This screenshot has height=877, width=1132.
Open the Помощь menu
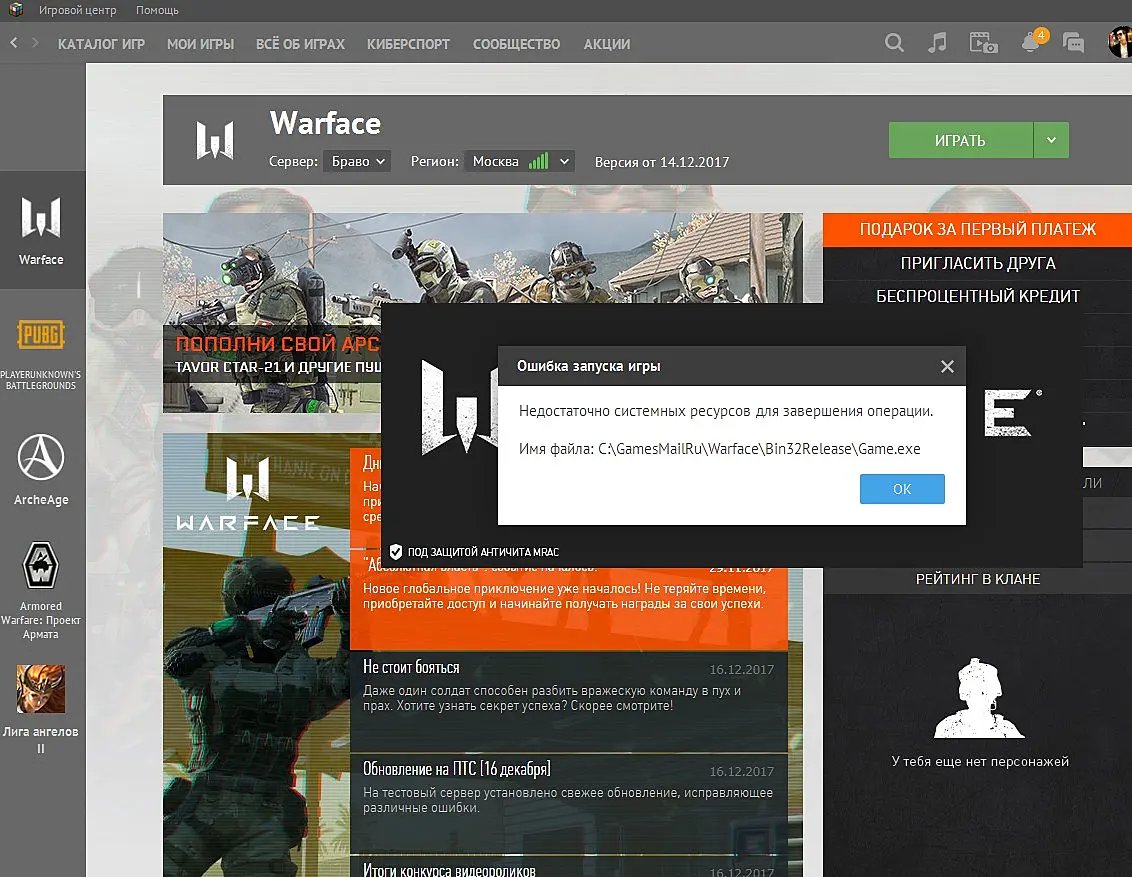(157, 10)
